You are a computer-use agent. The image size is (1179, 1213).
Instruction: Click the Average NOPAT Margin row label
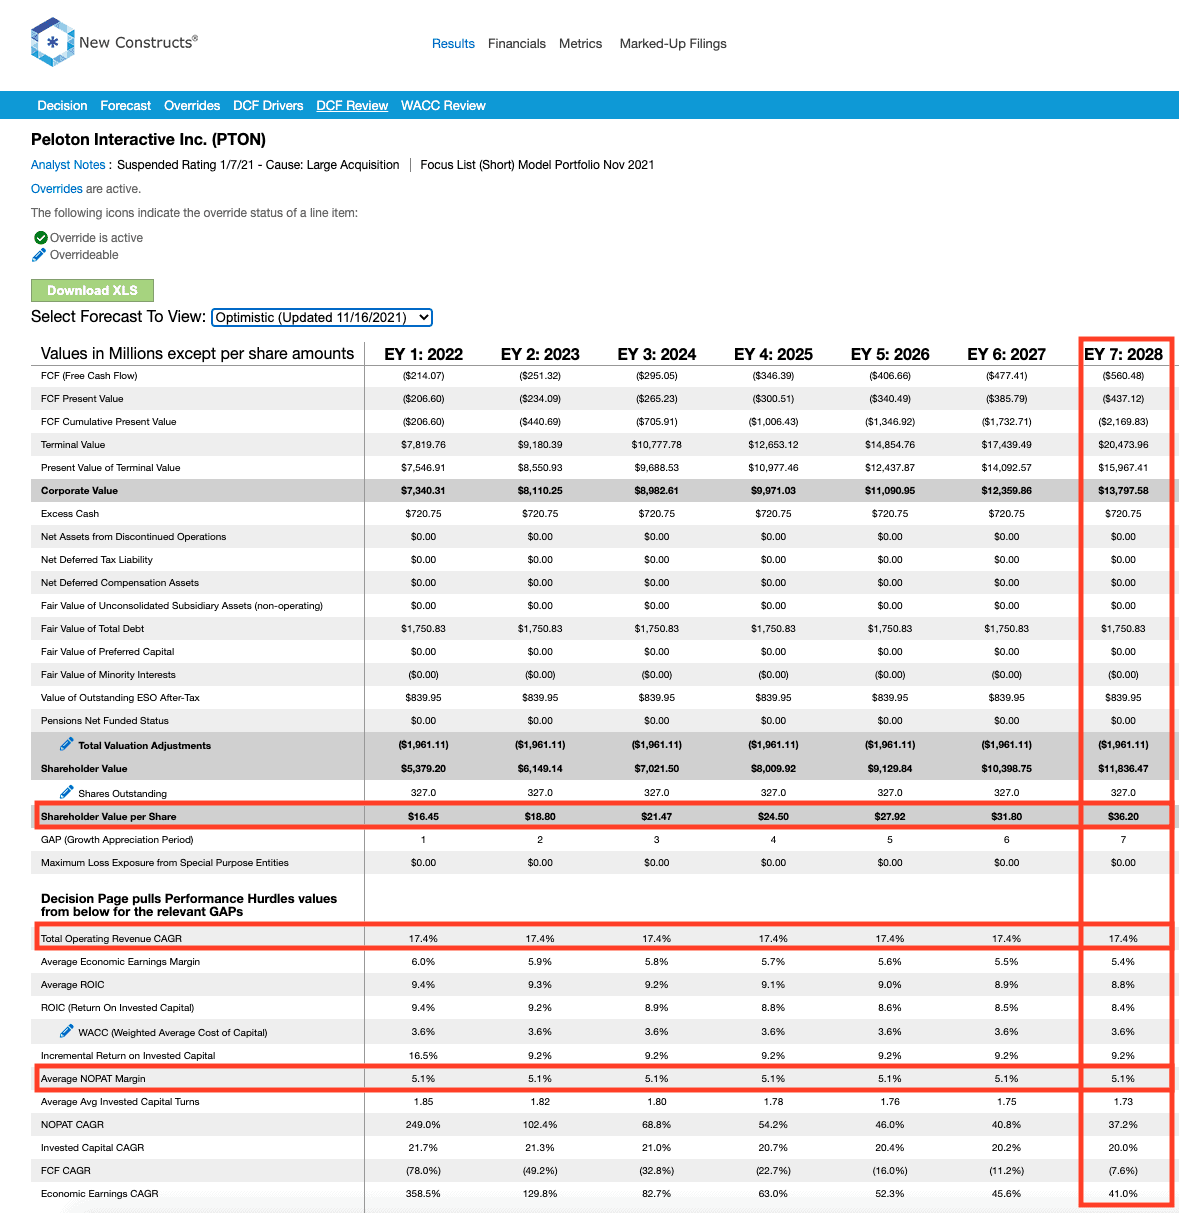click(x=93, y=1079)
